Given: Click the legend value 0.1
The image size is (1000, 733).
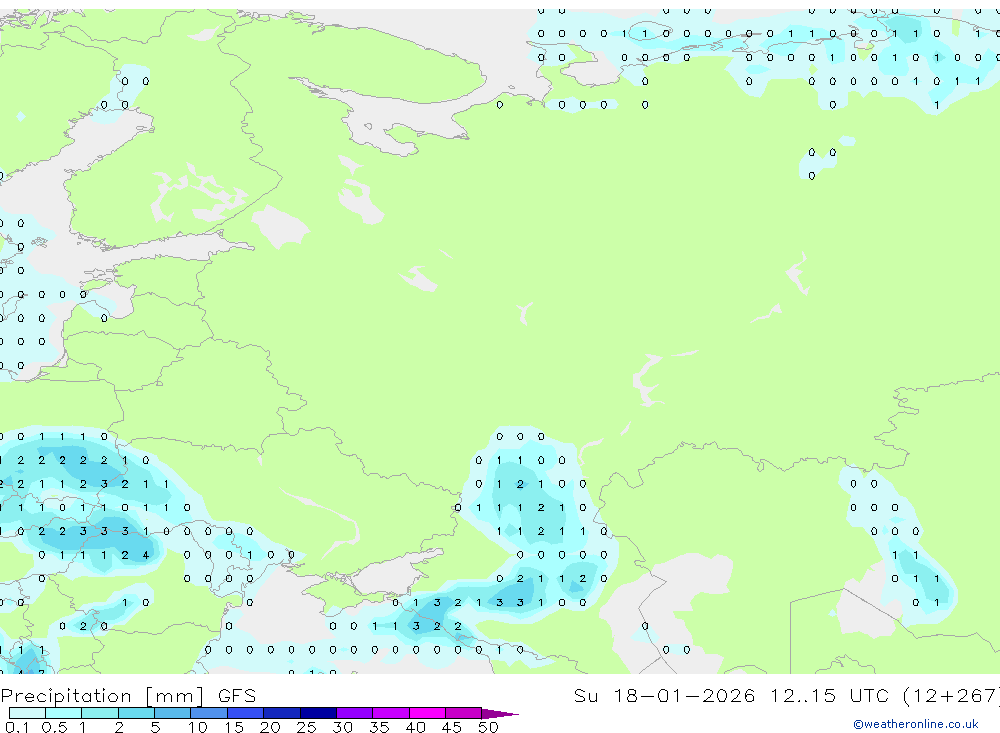Looking at the screenshot, I should click(17, 727).
